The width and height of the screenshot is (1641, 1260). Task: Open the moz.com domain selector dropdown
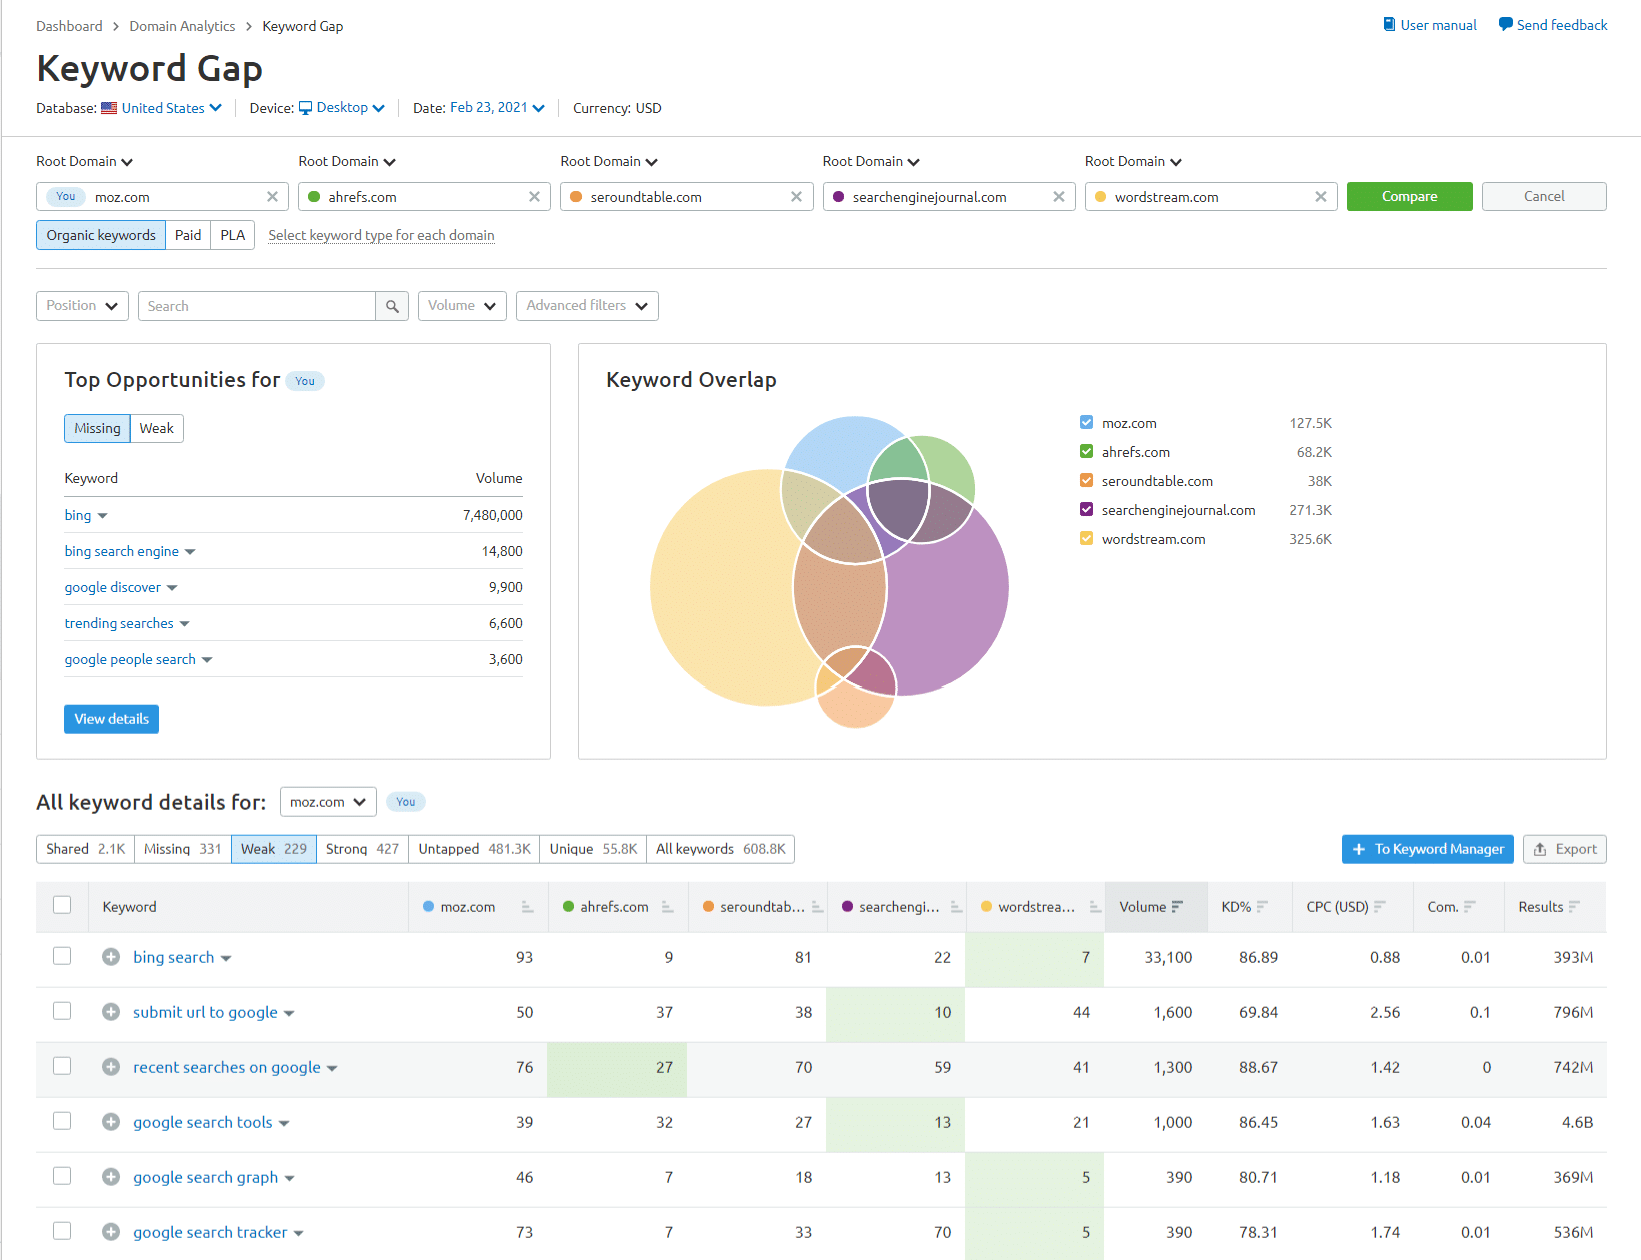pyautogui.click(x=328, y=802)
